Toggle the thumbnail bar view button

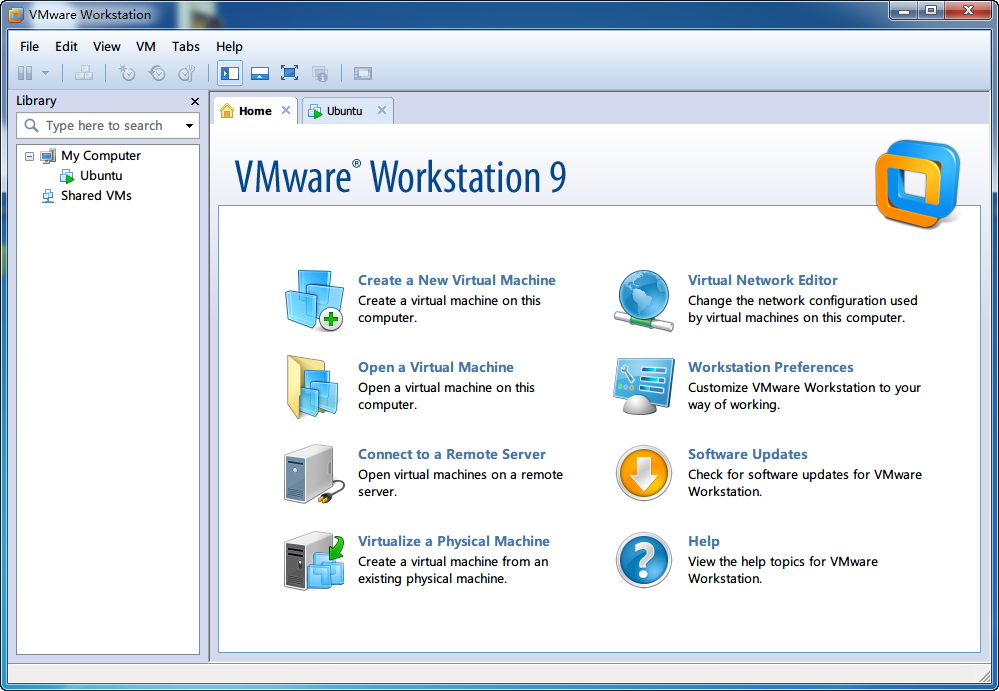260,73
